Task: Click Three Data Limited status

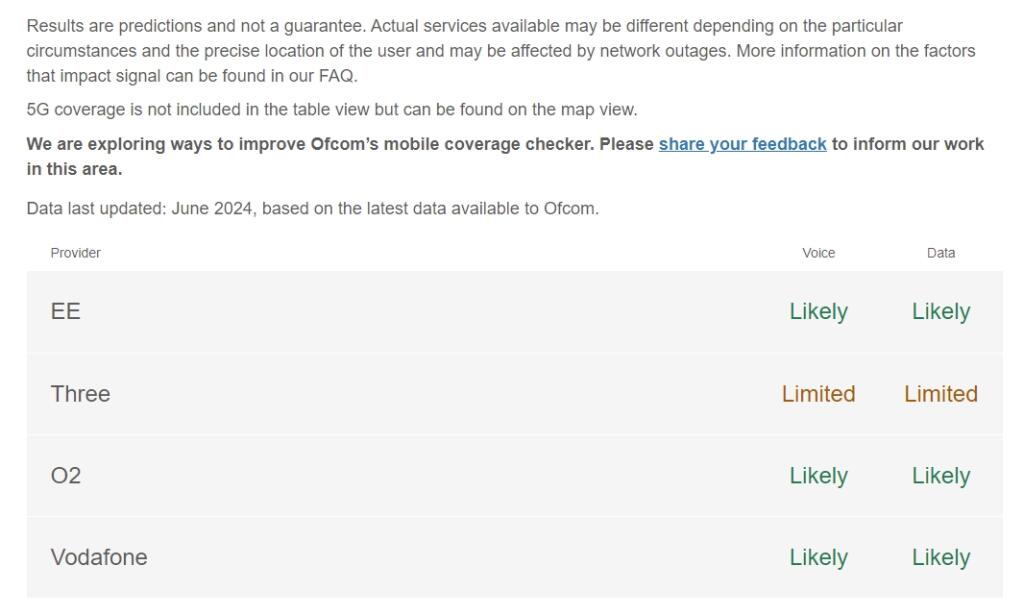Action: coord(940,394)
